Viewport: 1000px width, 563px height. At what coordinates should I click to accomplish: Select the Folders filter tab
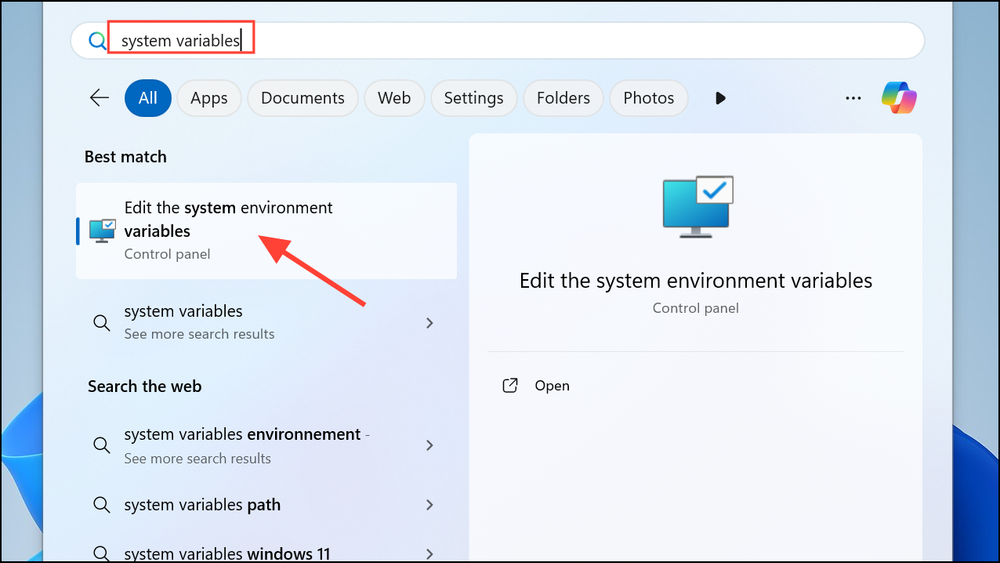[x=563, y=98]
